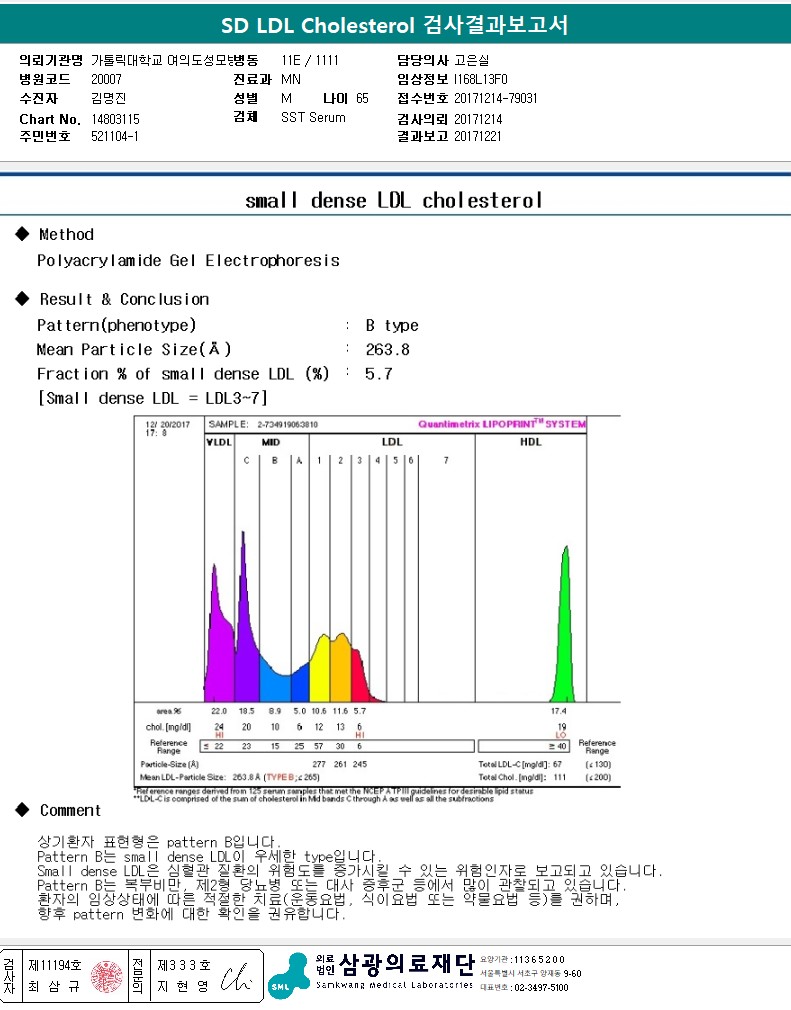This screenshot has height=1010, width=791.
Task: Click the red round seal stamp beside 최삼규
Action: [x=106, y=977]
